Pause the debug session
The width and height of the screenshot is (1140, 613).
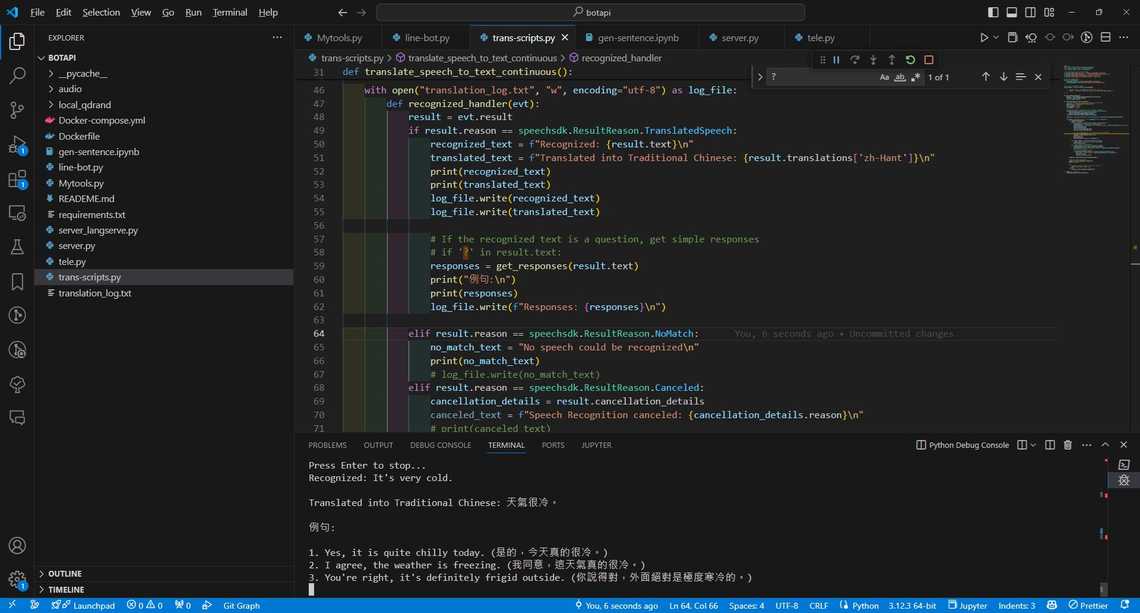[837, 60]
